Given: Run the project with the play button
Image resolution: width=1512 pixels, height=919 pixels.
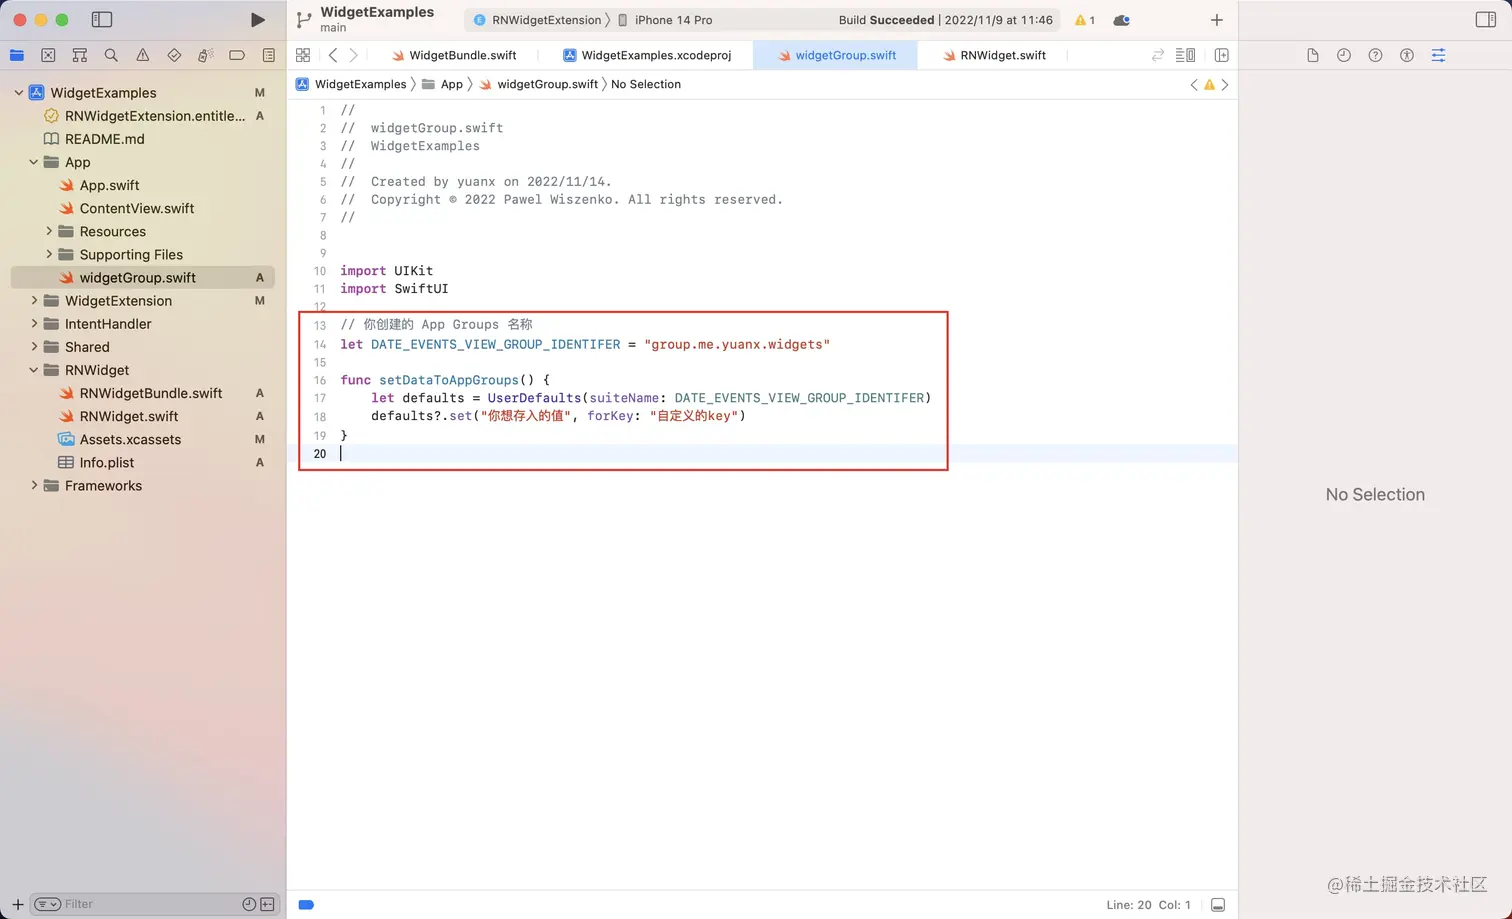Looking at the screenshot, I should [x=257, y=20].
